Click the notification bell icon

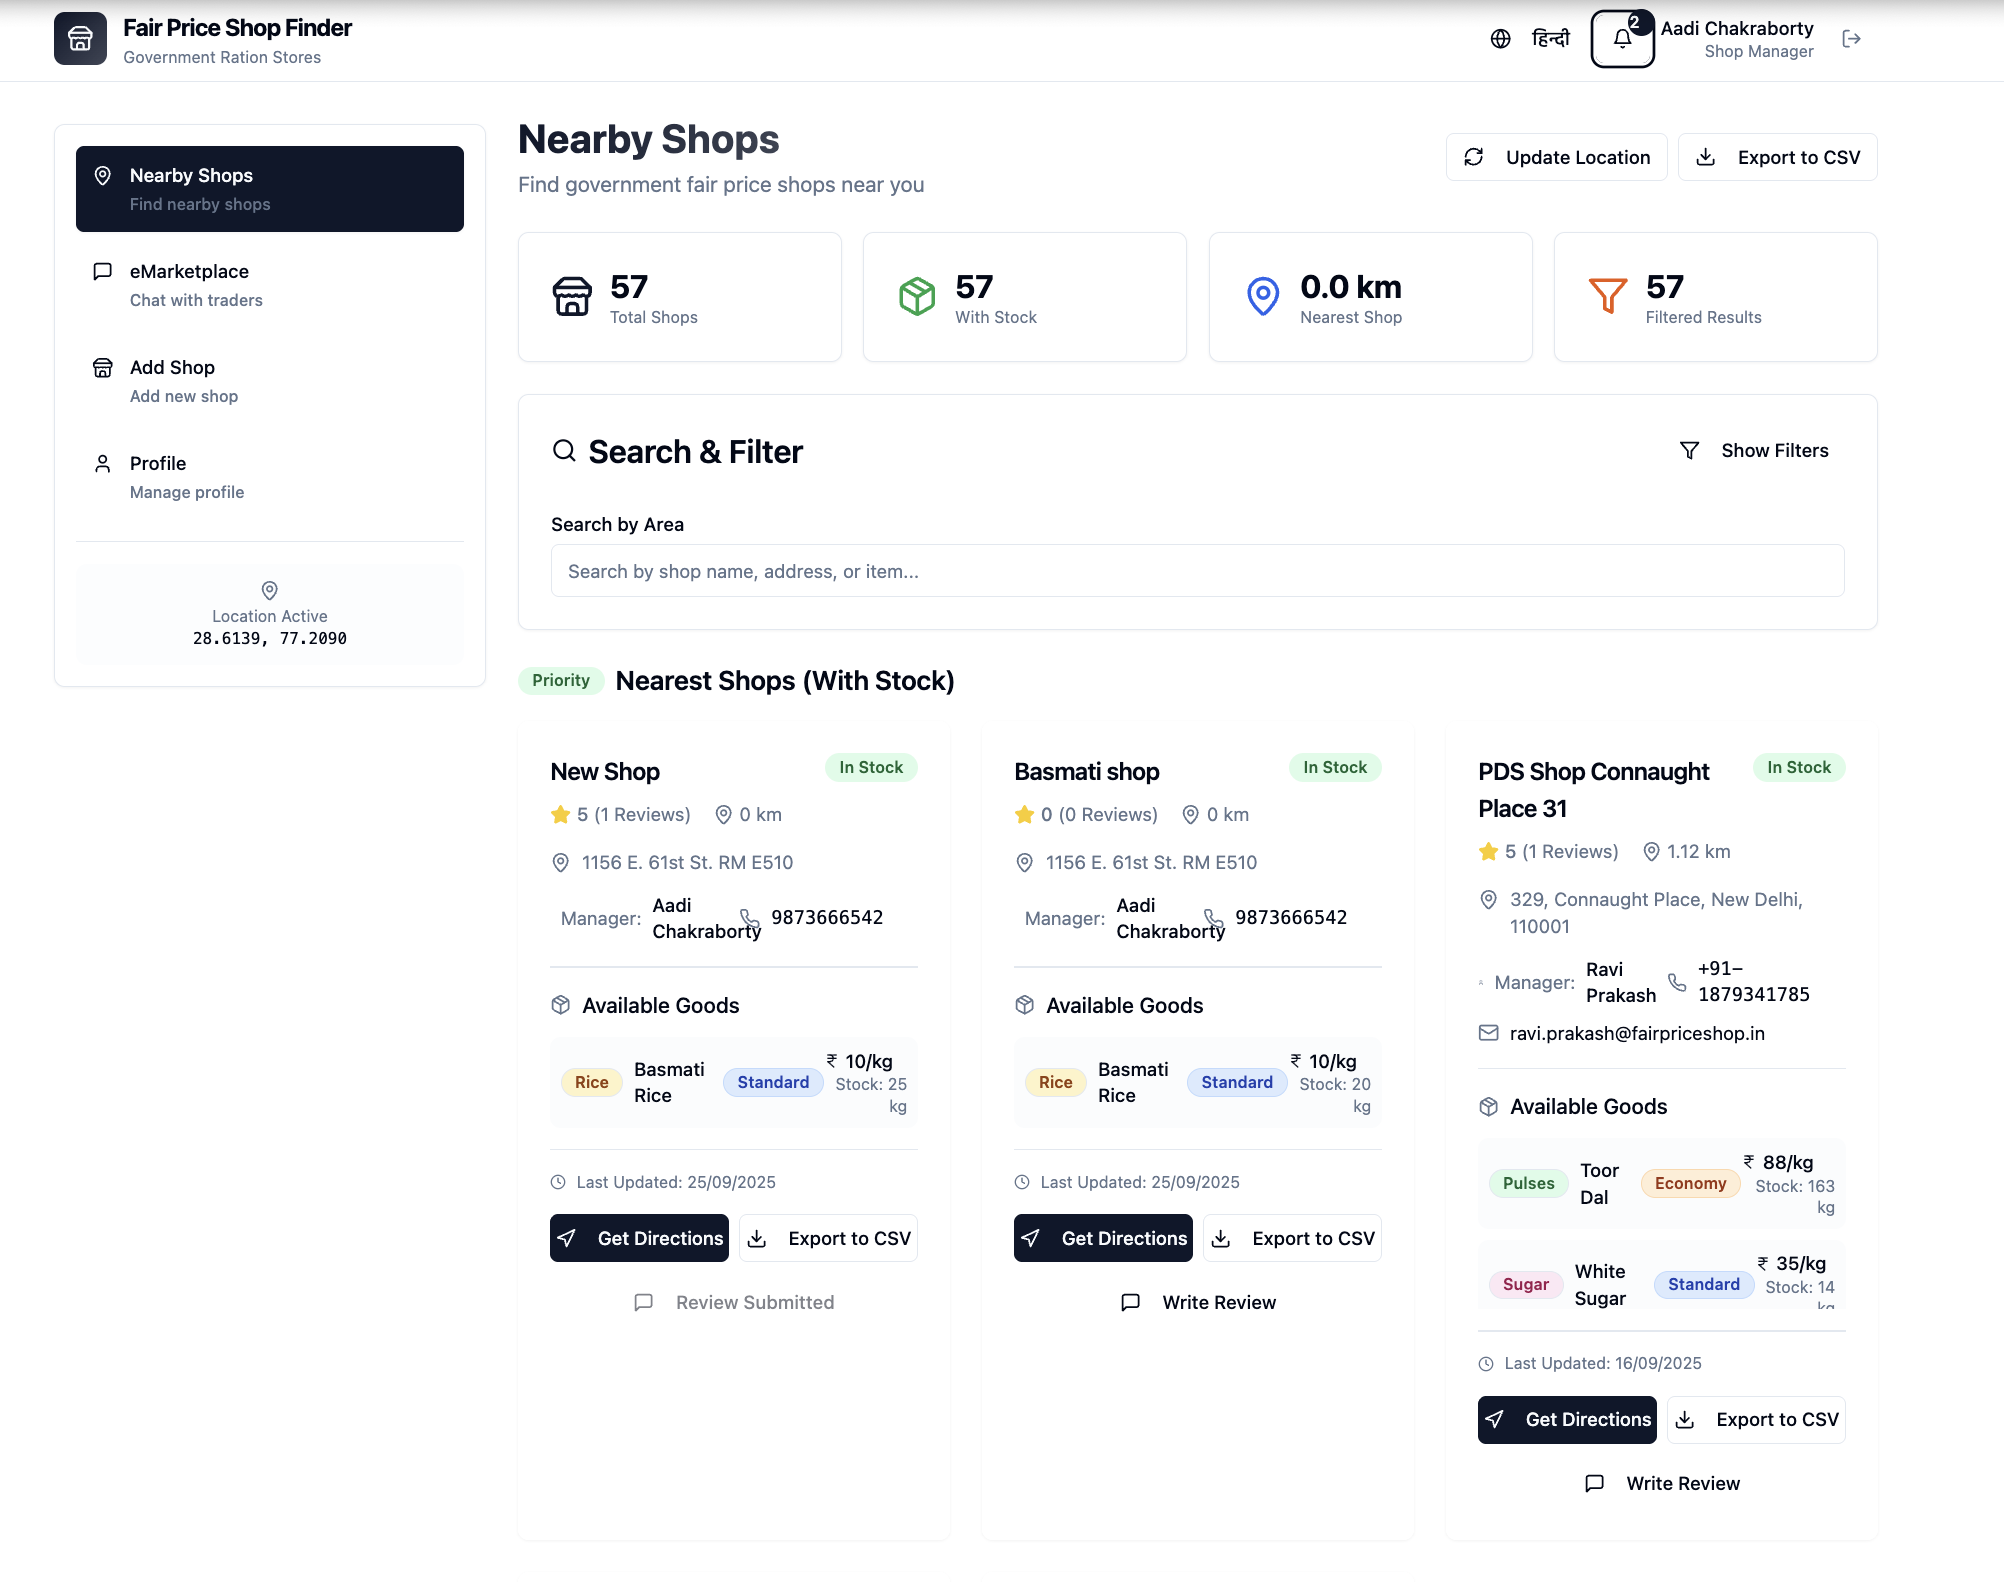tap(1622, 39)
